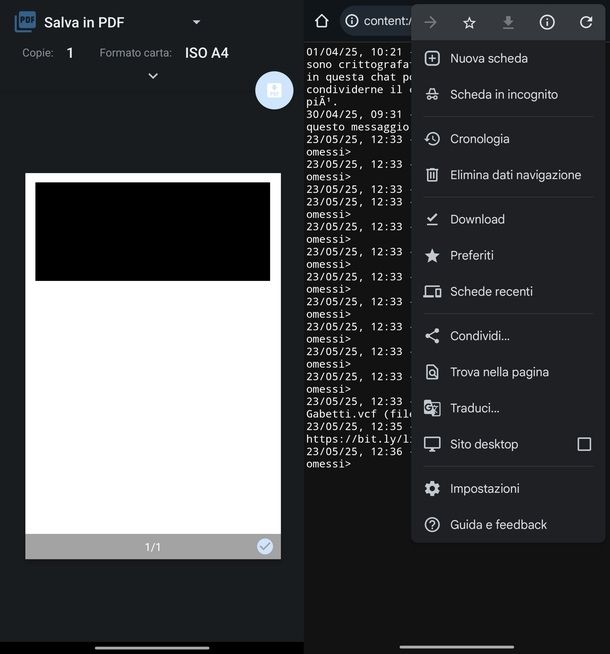Click the incognito hat icon
Screen dimensions: 610x654
[x=432, y=95]
